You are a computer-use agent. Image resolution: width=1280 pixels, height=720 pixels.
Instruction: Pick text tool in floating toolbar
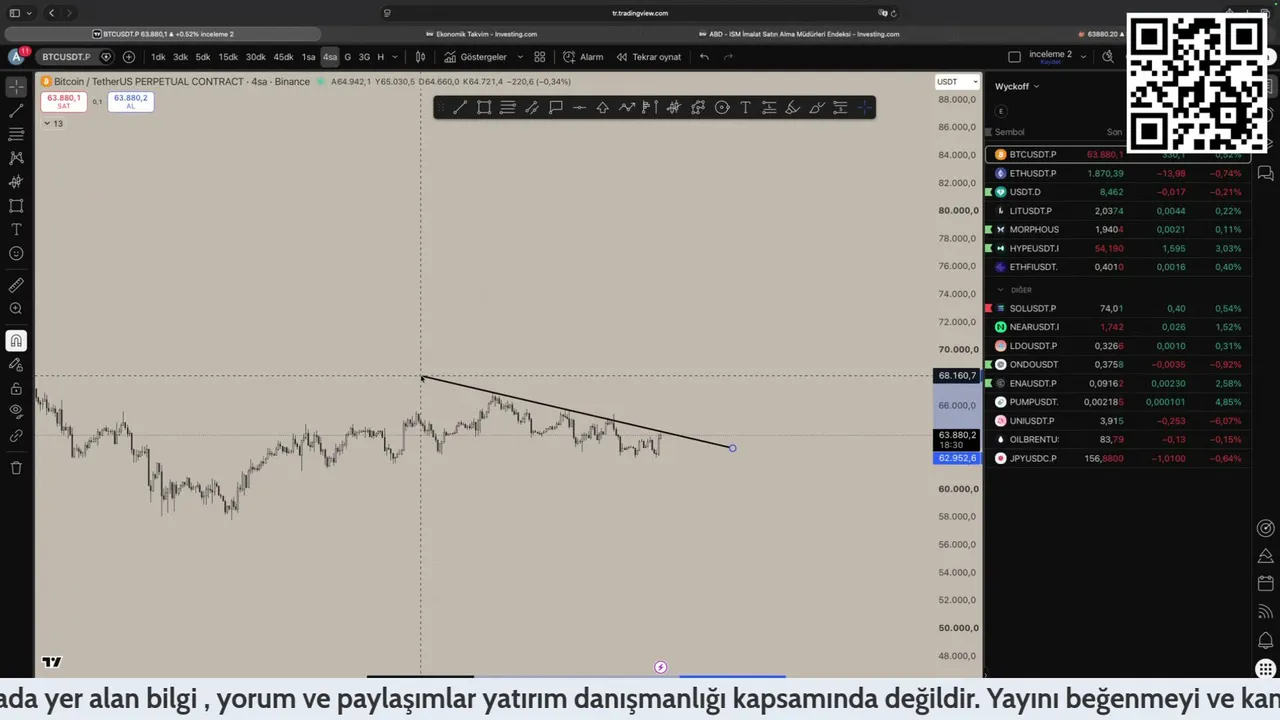(745, 108)
